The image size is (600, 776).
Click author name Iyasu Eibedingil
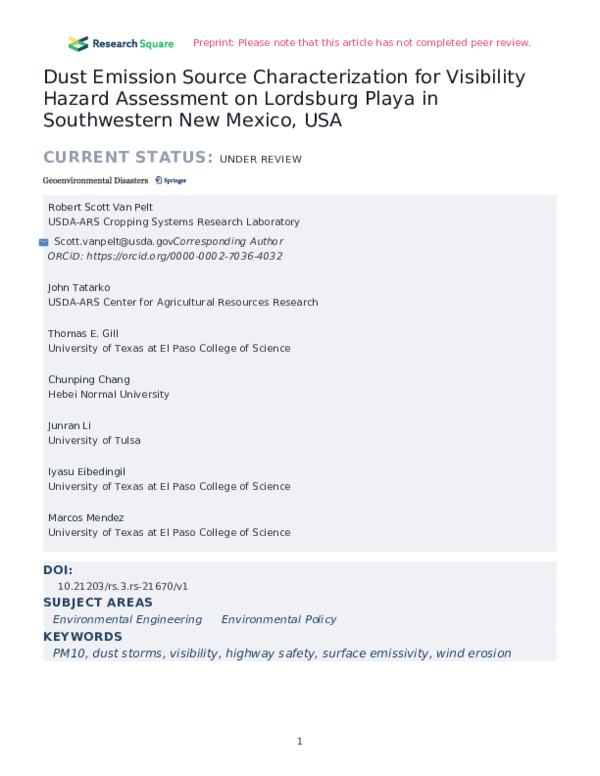pos(87,471)
